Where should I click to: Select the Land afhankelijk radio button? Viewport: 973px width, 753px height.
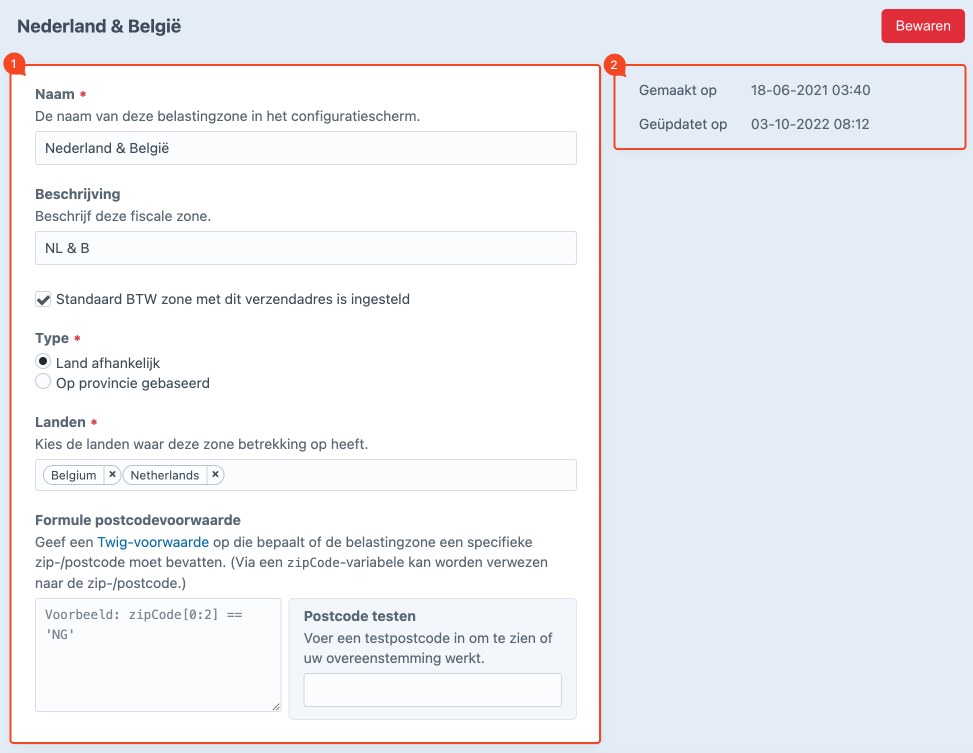pyautogui.click(x=41, y=362)
